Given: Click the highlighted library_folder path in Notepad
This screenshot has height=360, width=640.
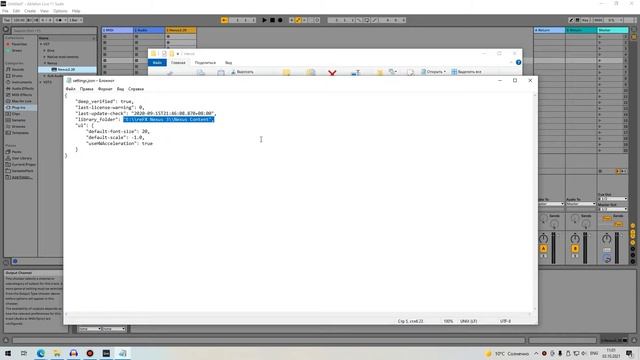Looking at the screenshot, I should 169,120.
